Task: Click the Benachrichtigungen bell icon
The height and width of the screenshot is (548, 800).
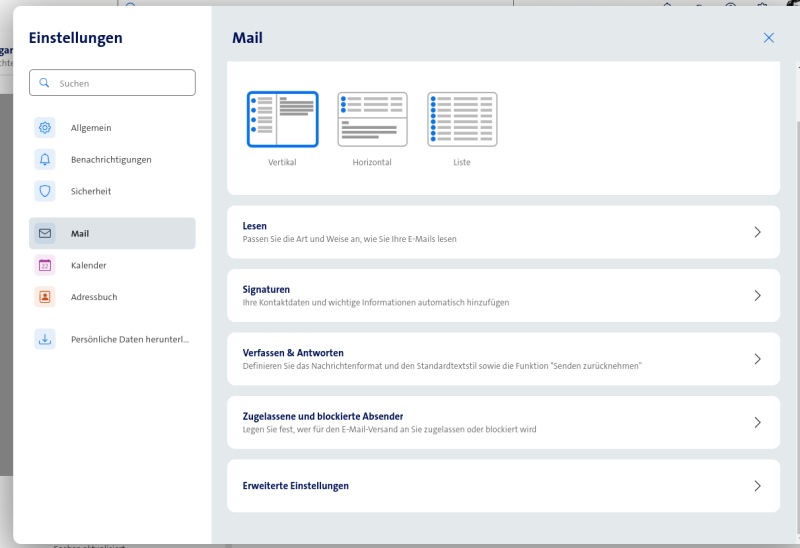Action: coord(45,160)
